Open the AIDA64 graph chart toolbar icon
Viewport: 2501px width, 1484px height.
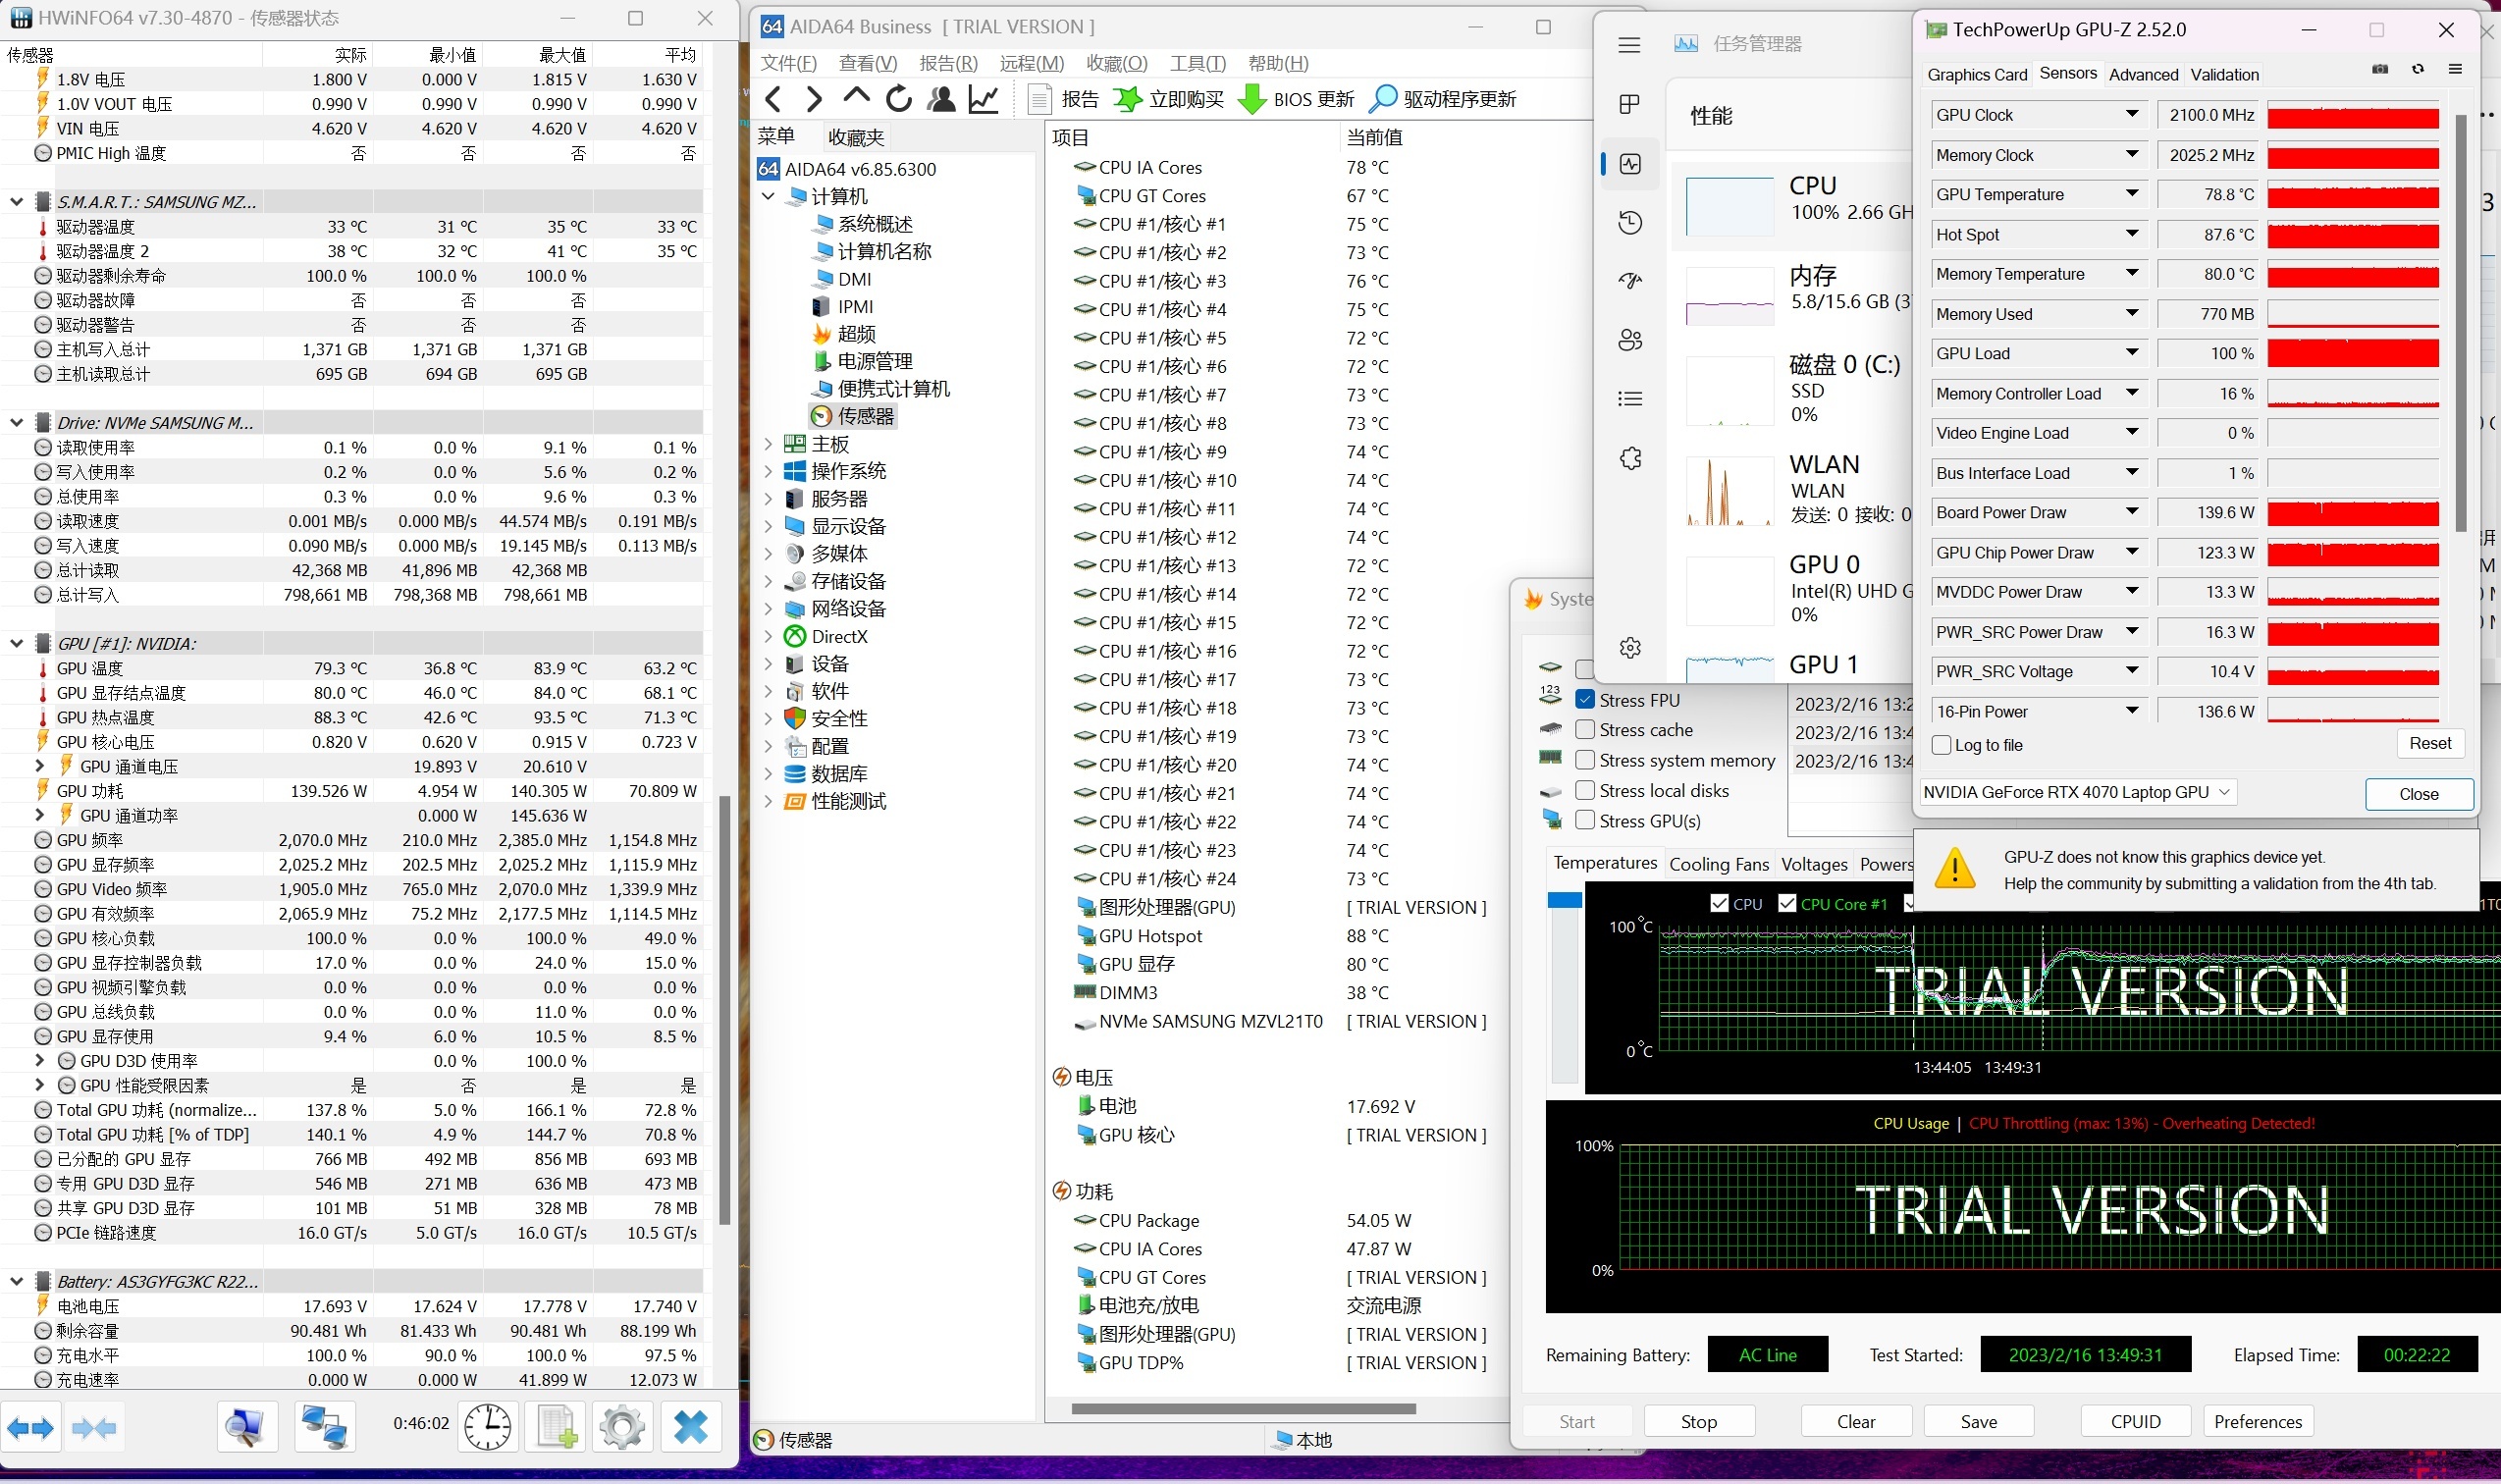(x=984, y=99)
